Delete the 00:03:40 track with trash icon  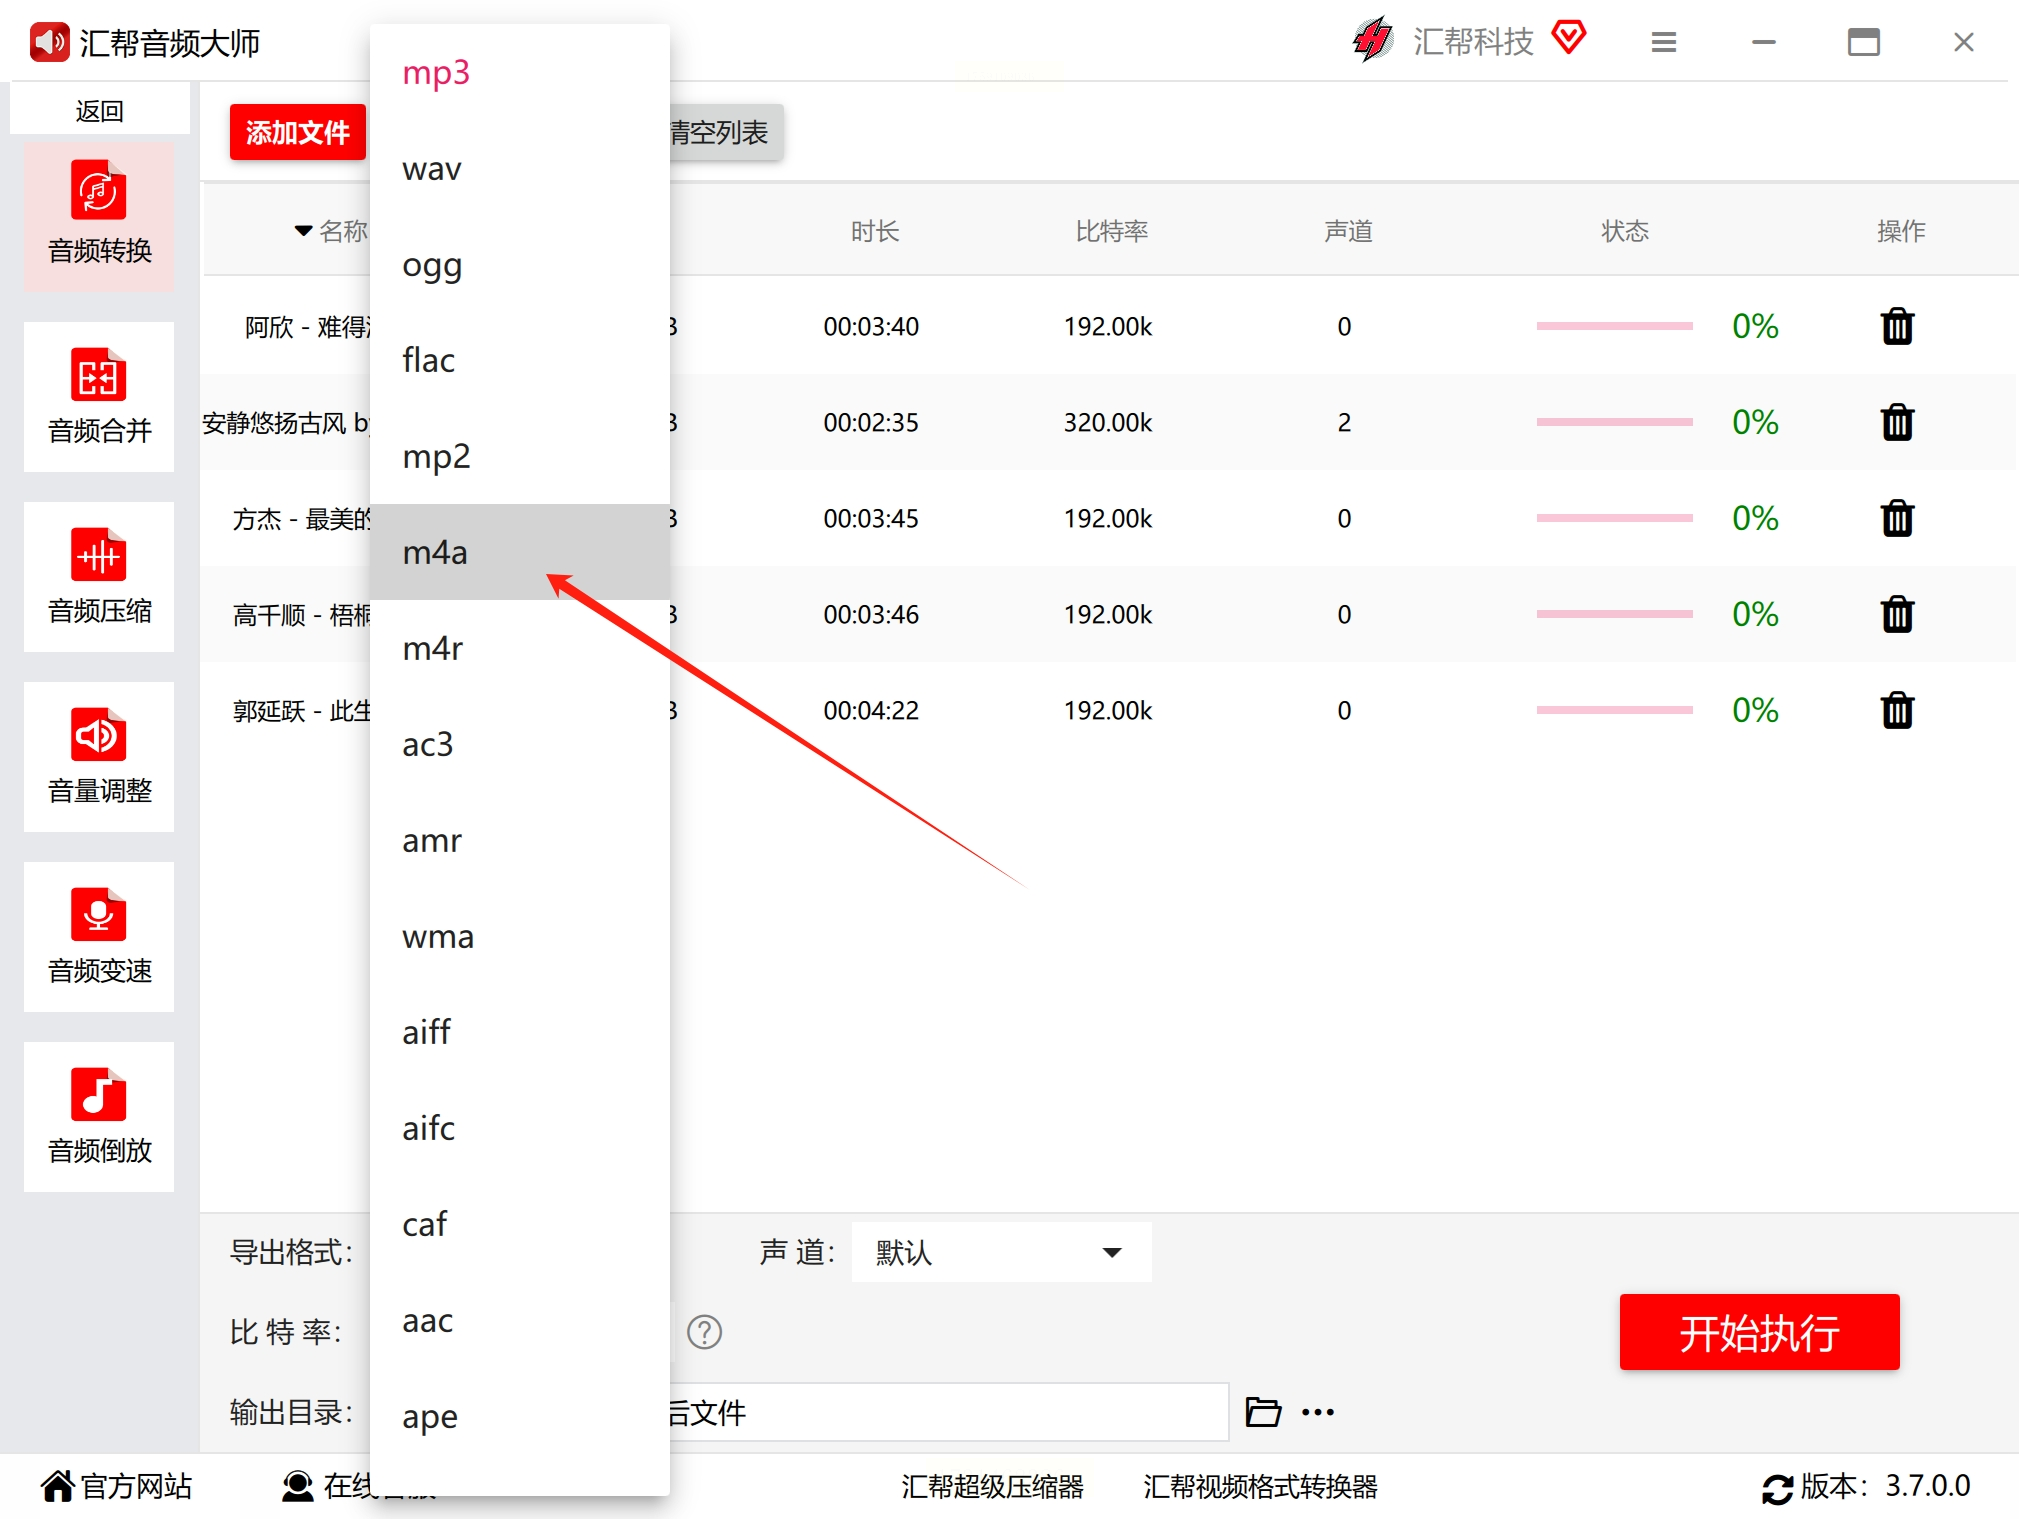[1896, 327]
